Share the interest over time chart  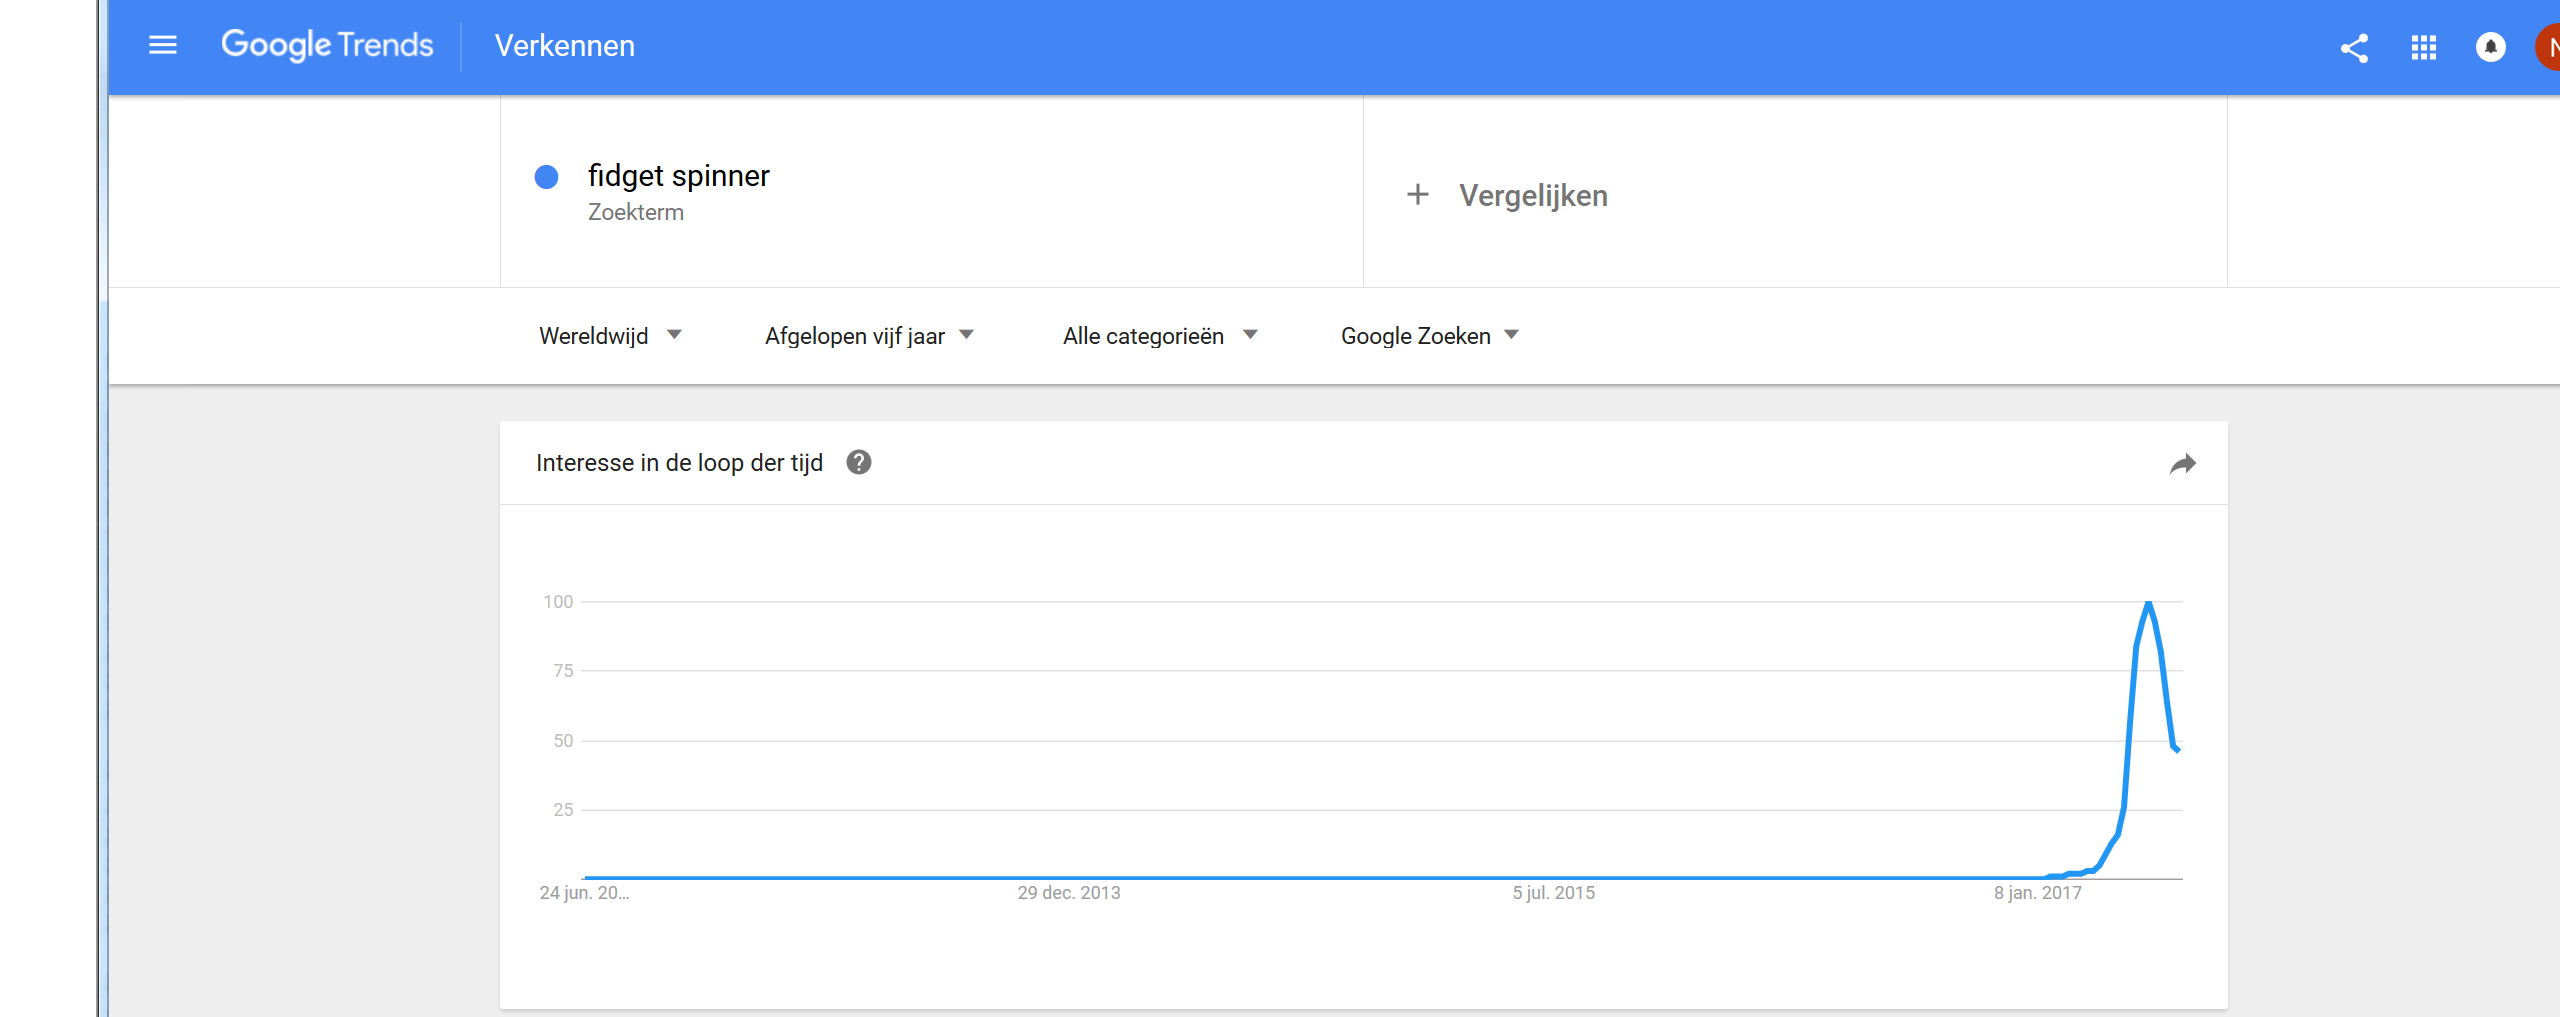(2182, 464)
